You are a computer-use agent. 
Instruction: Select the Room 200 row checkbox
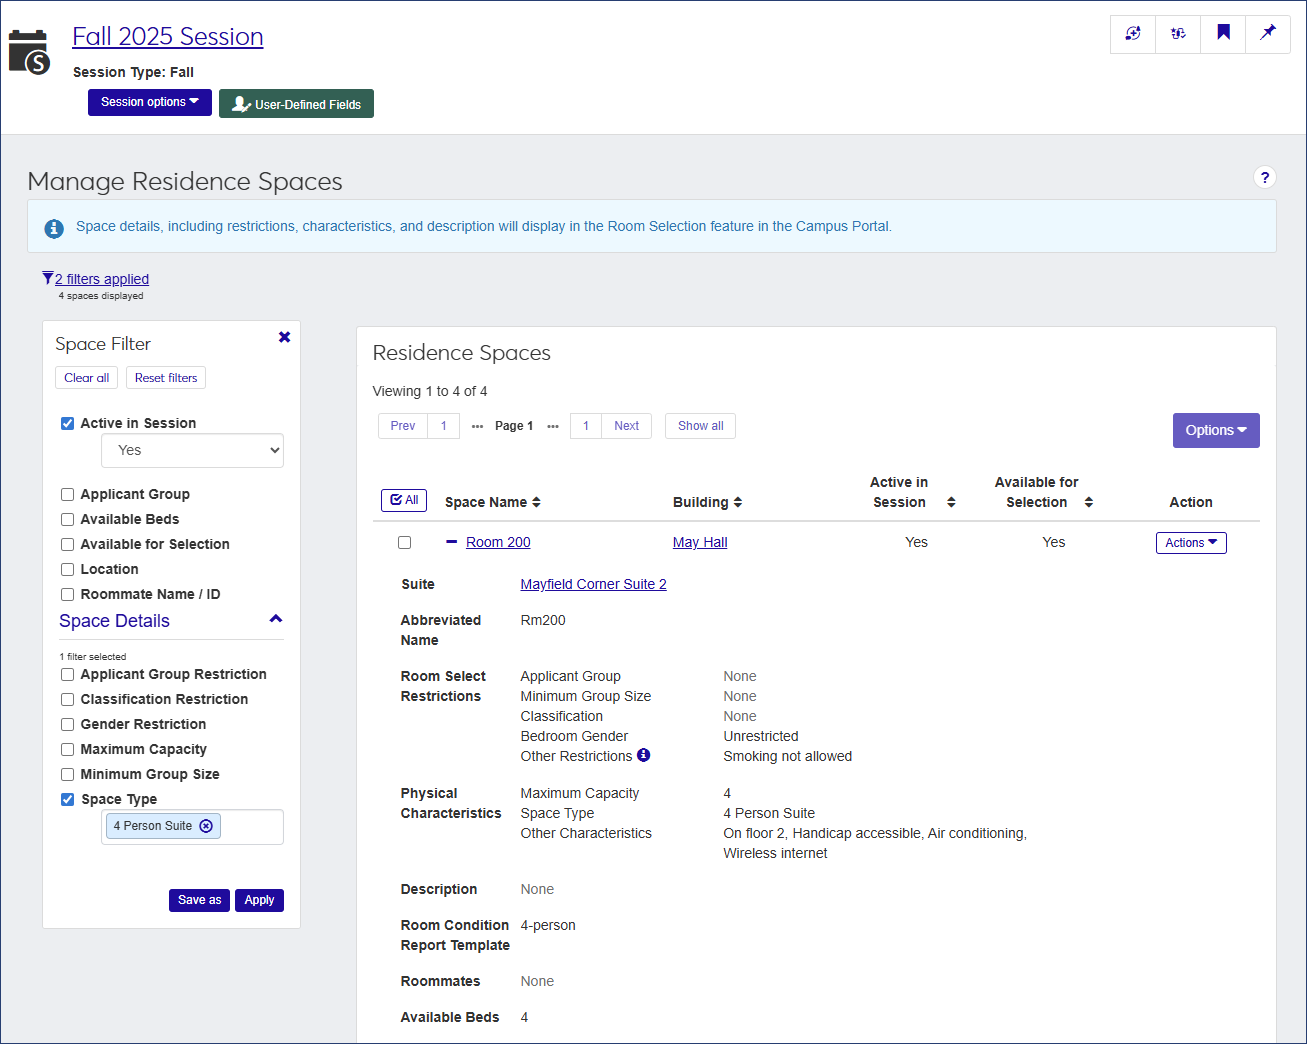tap(404, 542)
